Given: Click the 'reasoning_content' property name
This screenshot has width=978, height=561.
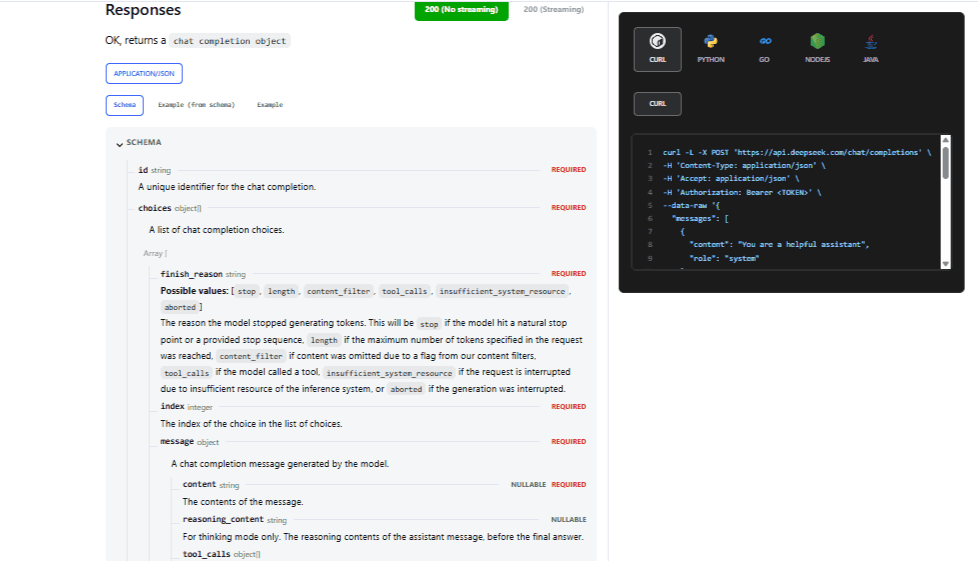Looking at the screenshot, I should click(223, 519).
